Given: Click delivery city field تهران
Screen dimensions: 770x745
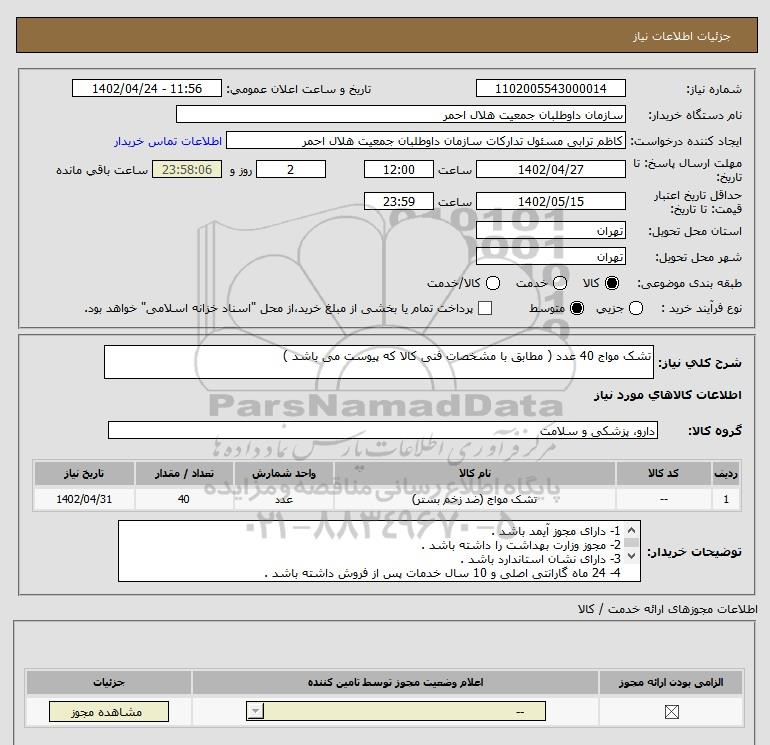Looking at the screenshot, I should click(x=550, y=256).
